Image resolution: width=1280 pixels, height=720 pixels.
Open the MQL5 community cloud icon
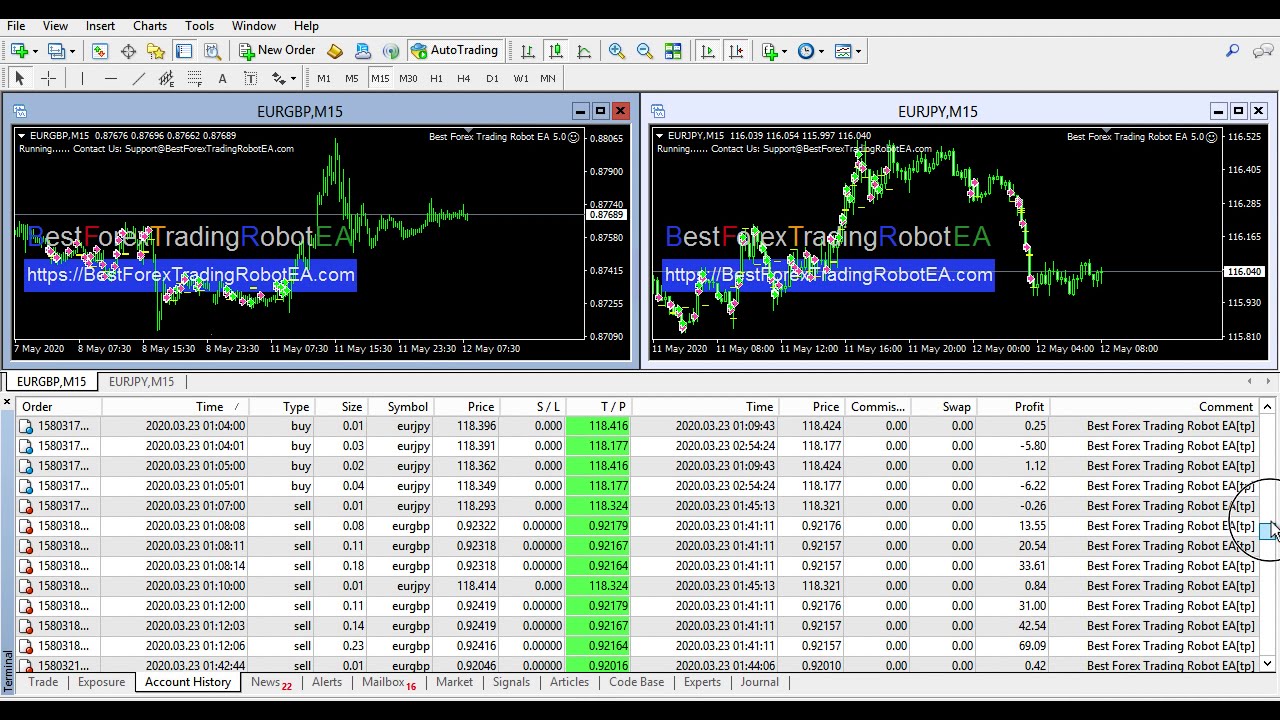pyautogui.click(x=363, y=51)
